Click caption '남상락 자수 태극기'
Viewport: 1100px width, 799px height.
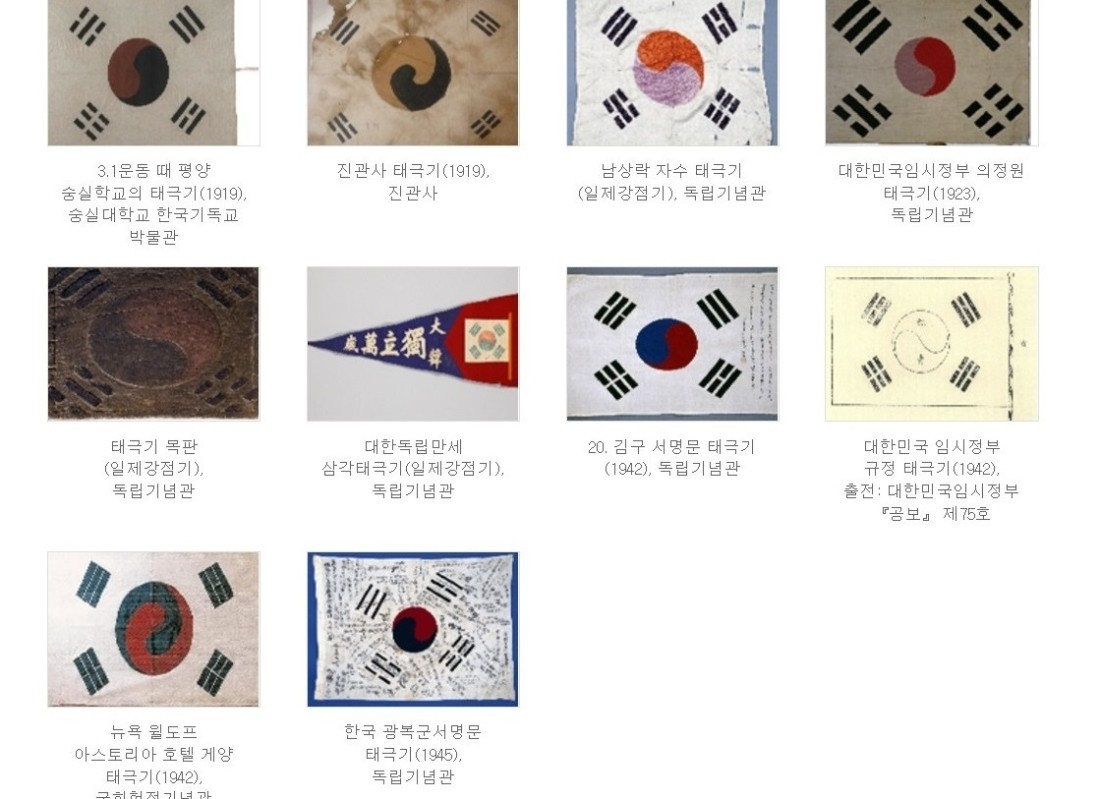pyautogui.click(x=671, y=170)
